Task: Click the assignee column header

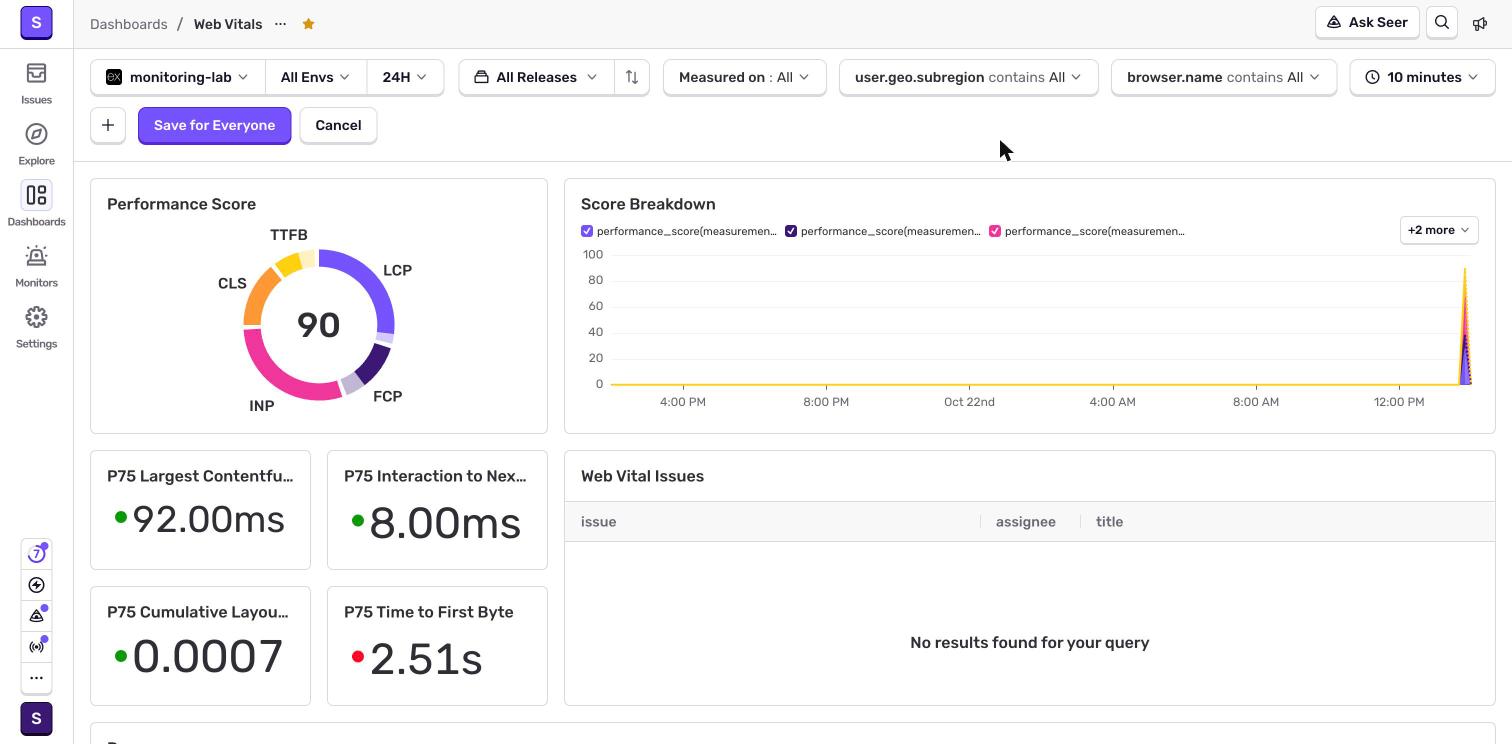Action: tap(1025, 521)
